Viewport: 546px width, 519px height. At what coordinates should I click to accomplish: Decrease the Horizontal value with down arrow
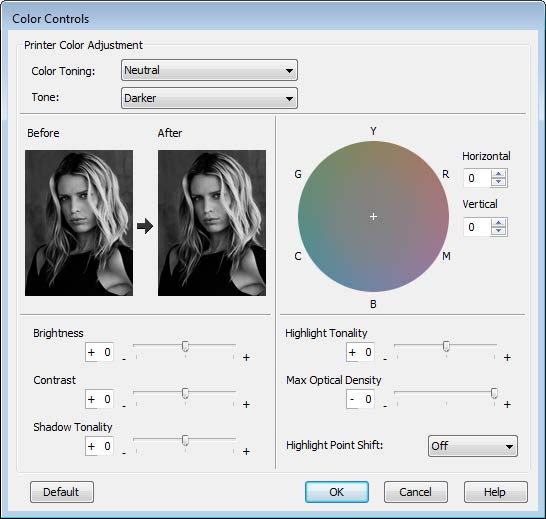point(499,181)
